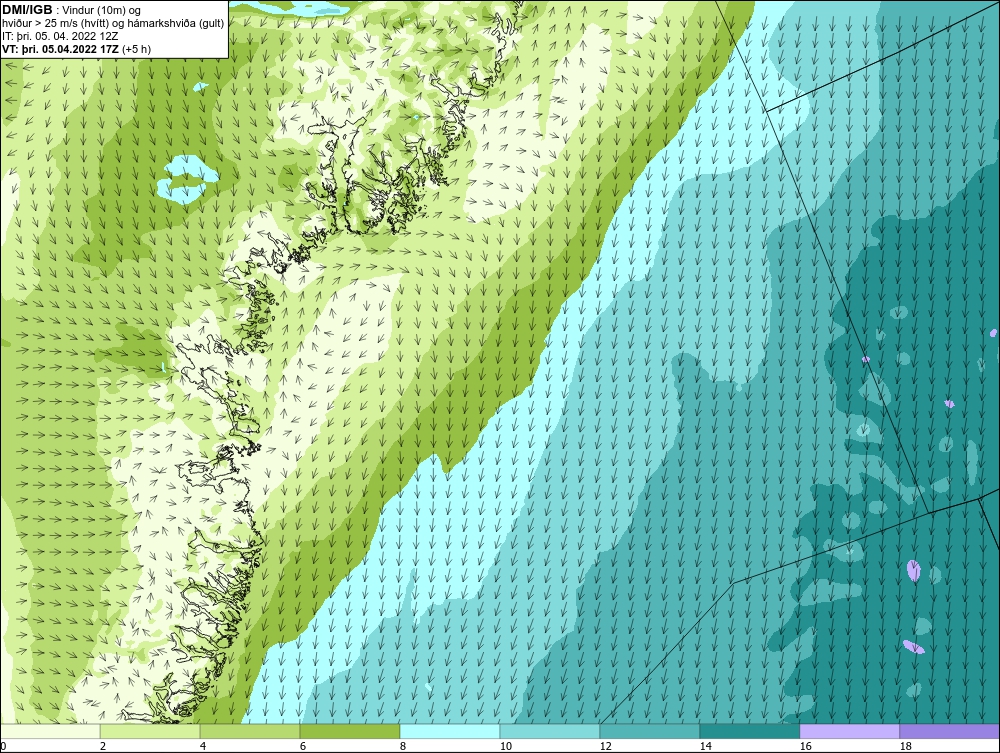This screenshot has width=1000, height=753.
Task: Click the 14–16 m/s dark teal legend swatch
Action: point(749,731)
